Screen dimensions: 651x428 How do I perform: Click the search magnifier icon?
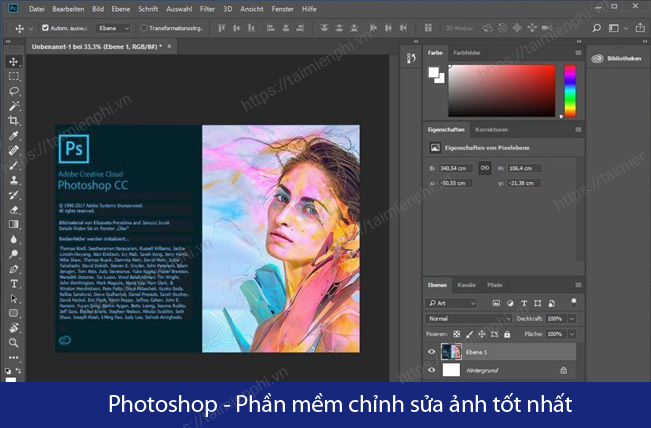coord(596,28)
